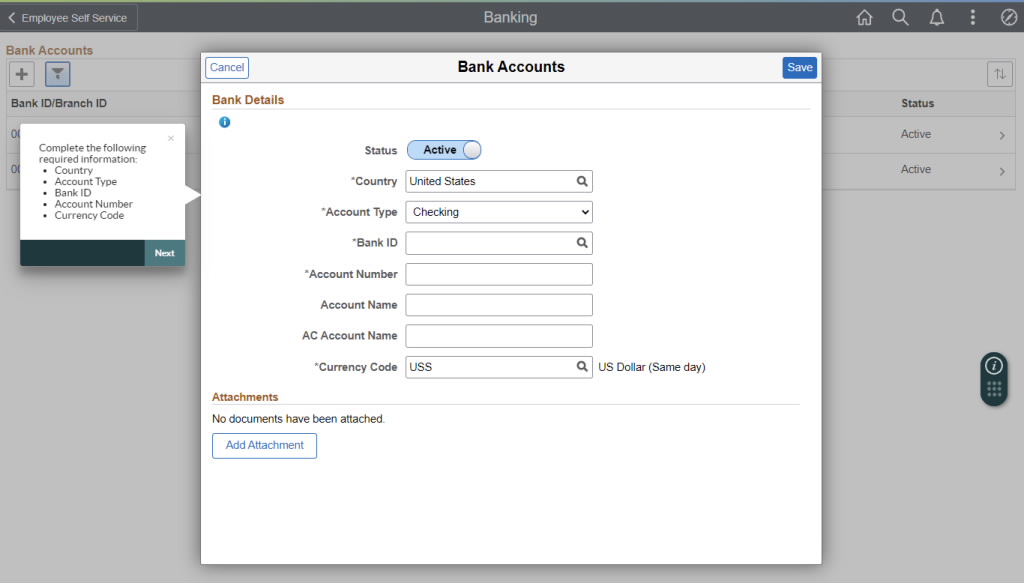Screen dimensions: 1024x583
Task: Open the Bank ID lookup magnifier
Action: point(584,242)
